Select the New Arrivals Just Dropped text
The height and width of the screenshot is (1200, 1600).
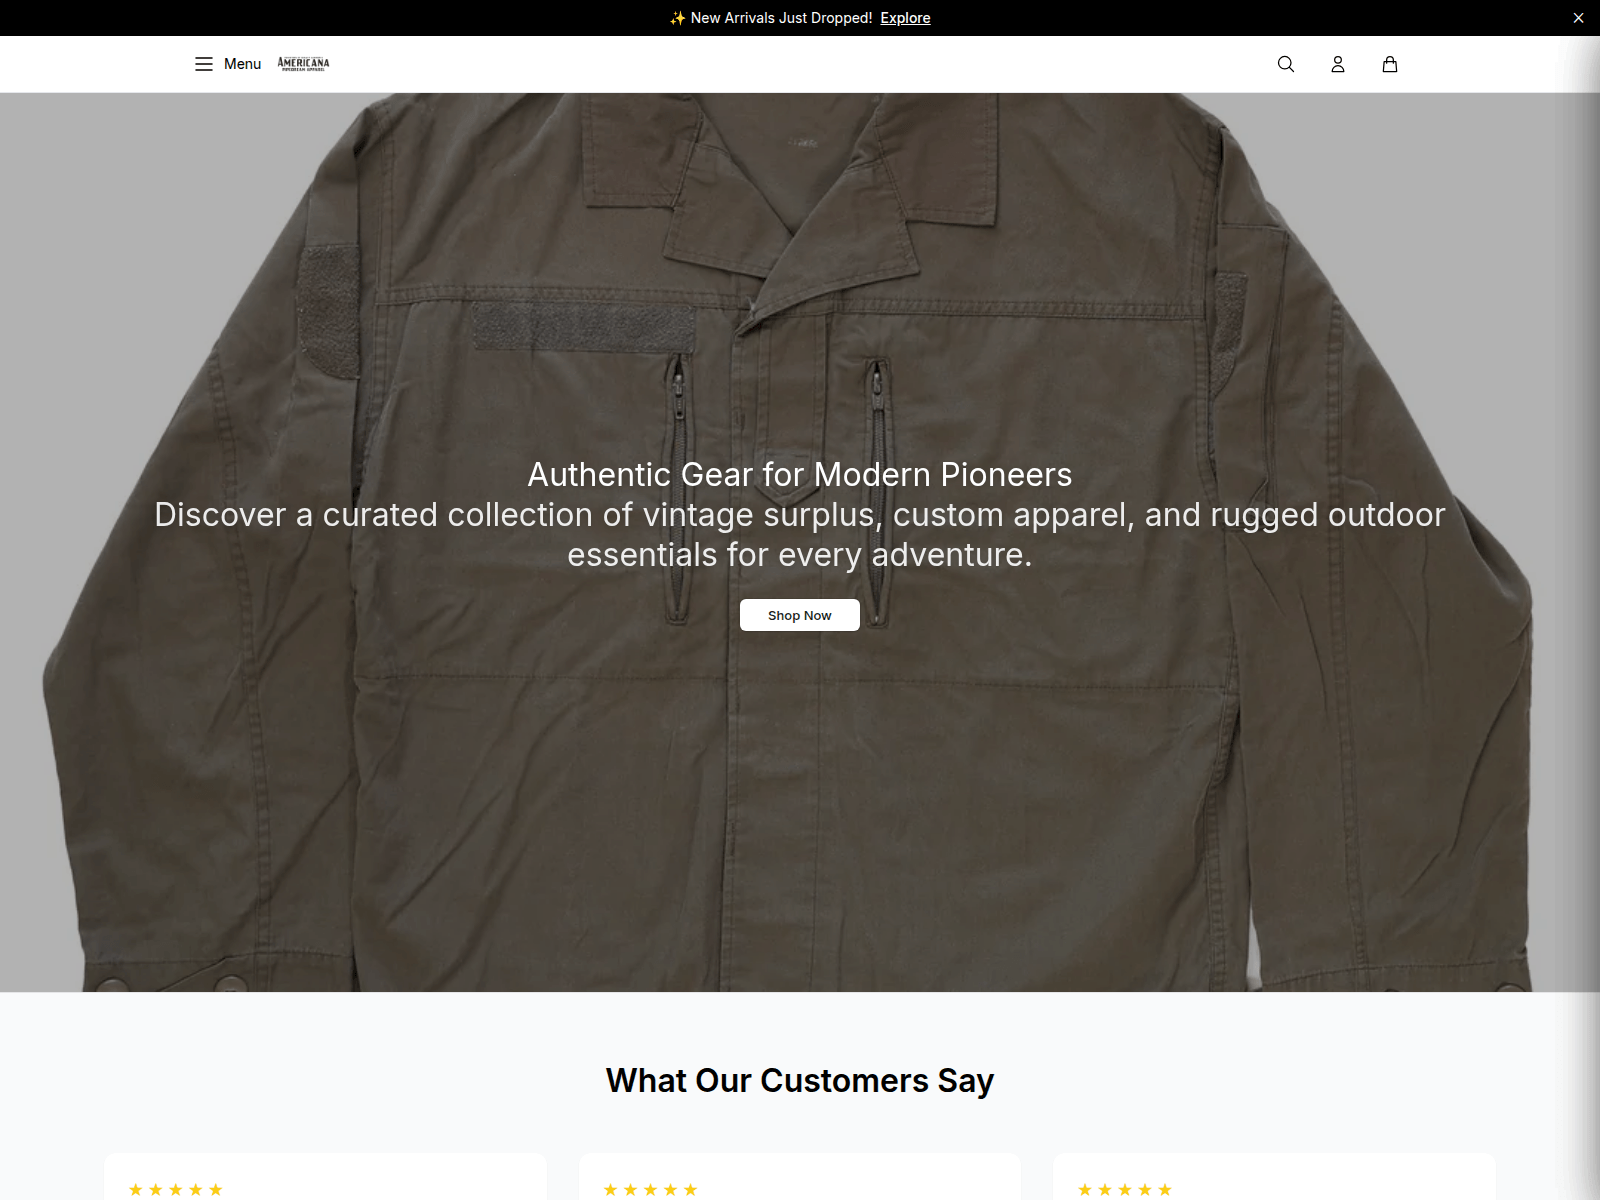point(781,18)
